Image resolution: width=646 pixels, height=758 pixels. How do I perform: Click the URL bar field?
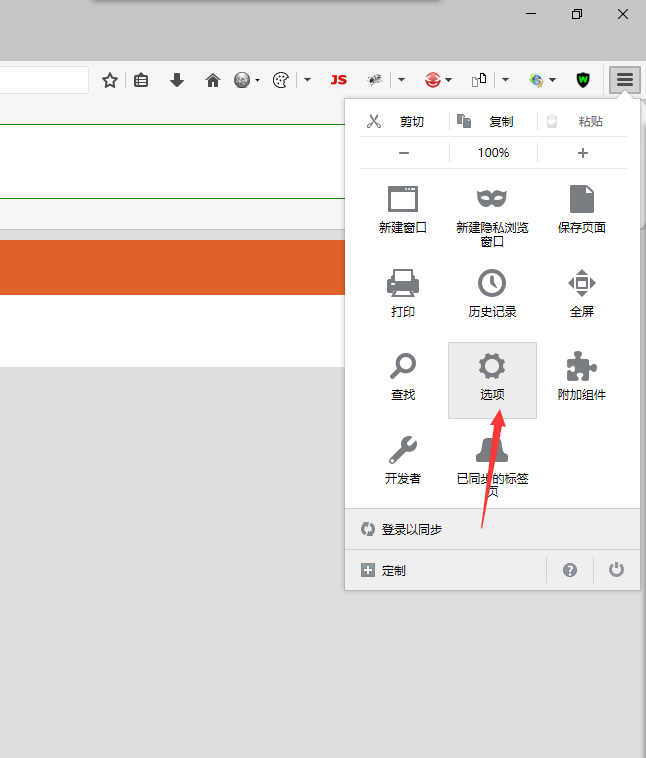point(44,80)
